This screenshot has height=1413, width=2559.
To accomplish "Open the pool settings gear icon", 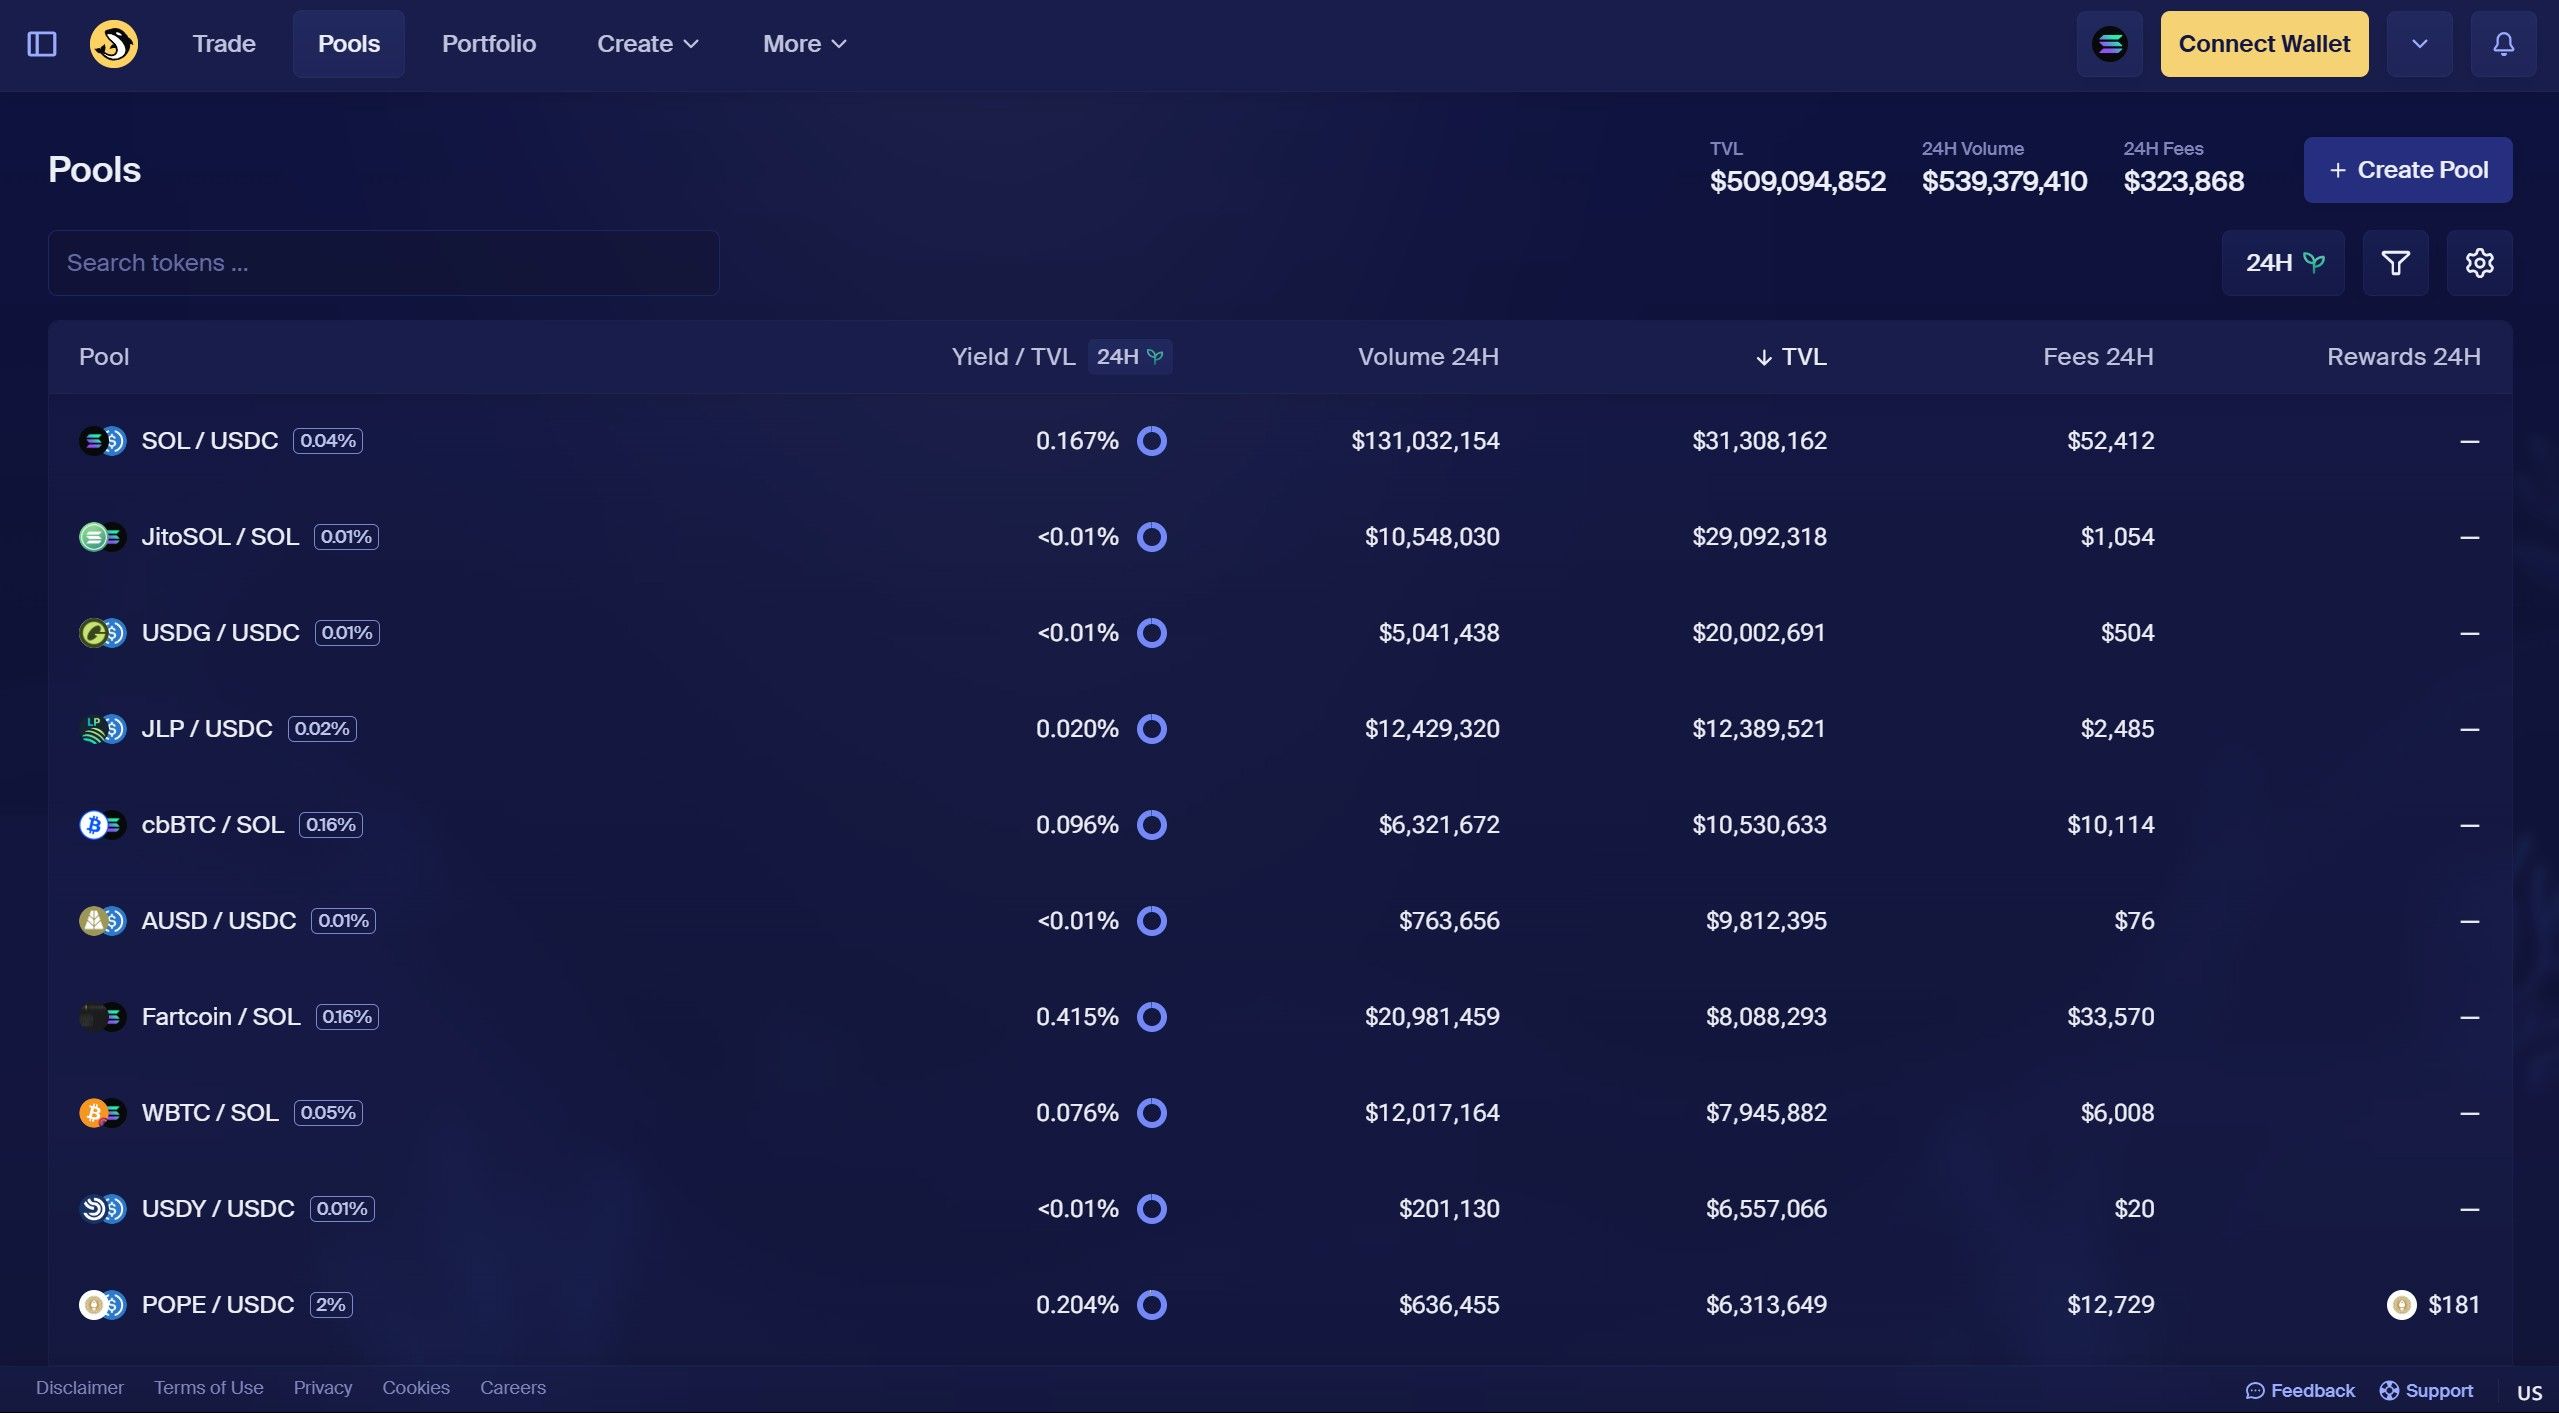I will coord(2479,263).
